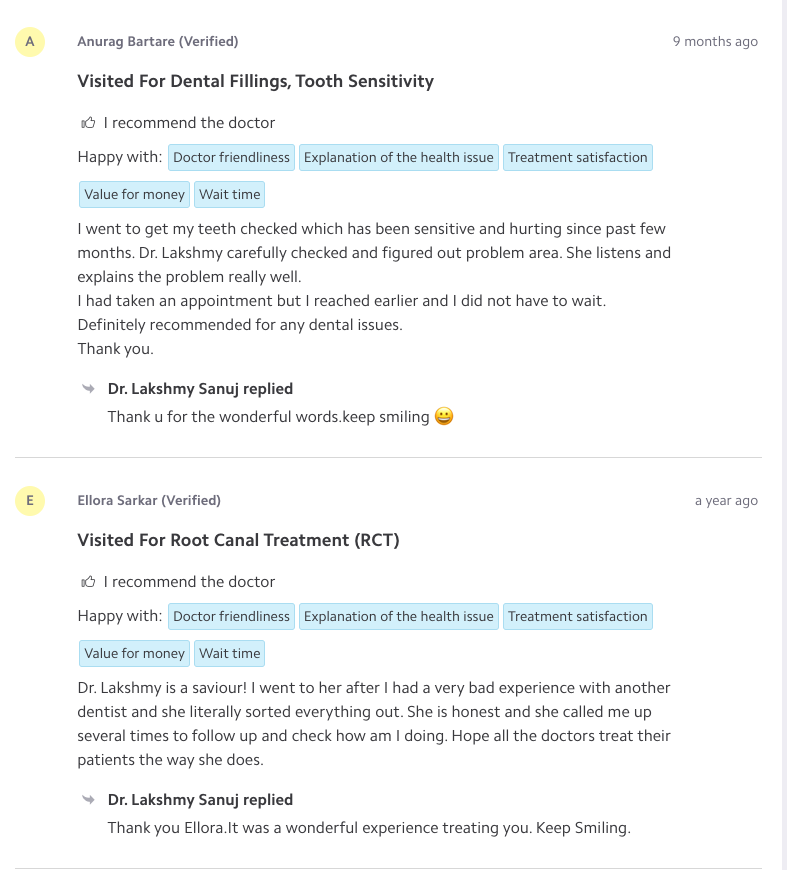This screenshot has height=870, width=787.
Task: Click Value for money tag in Anurag's review
Action: pos(134,194)
